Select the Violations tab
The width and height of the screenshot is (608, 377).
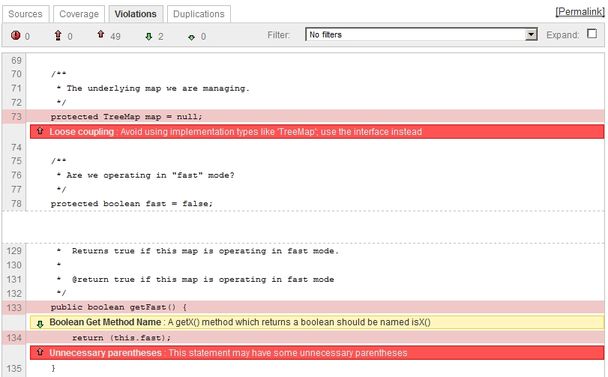(136, 14)
